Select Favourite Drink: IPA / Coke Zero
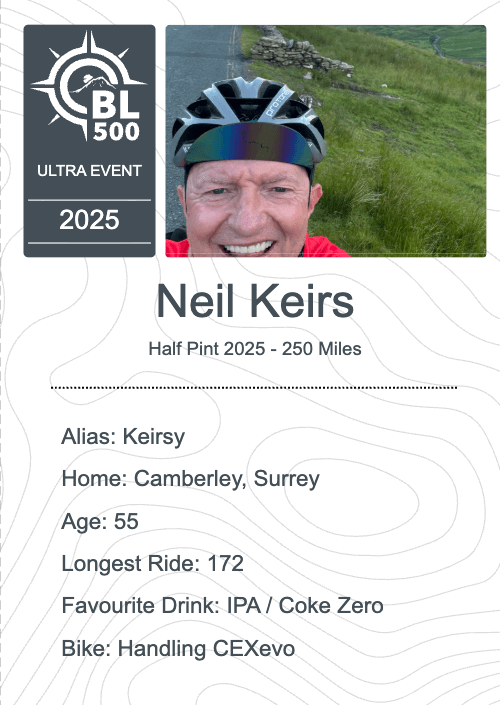 tap(223, 606)
